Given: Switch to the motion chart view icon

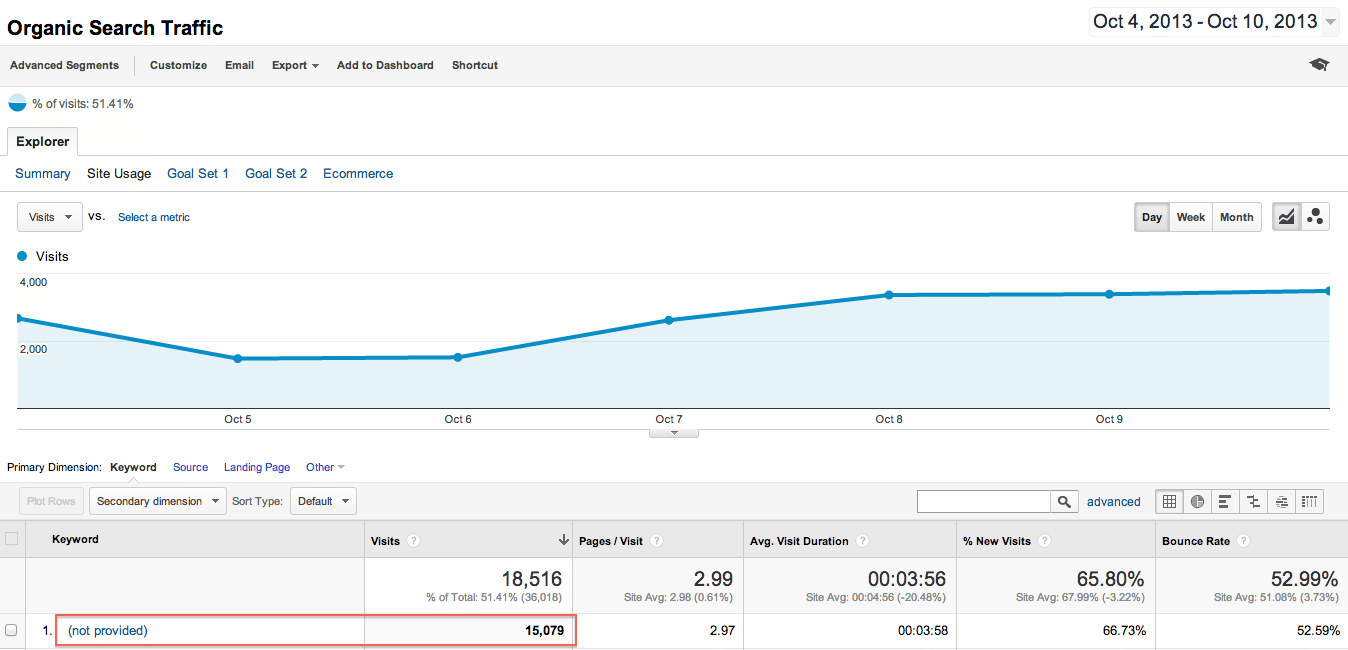Looking at the screenshot, I should 1315,217.
